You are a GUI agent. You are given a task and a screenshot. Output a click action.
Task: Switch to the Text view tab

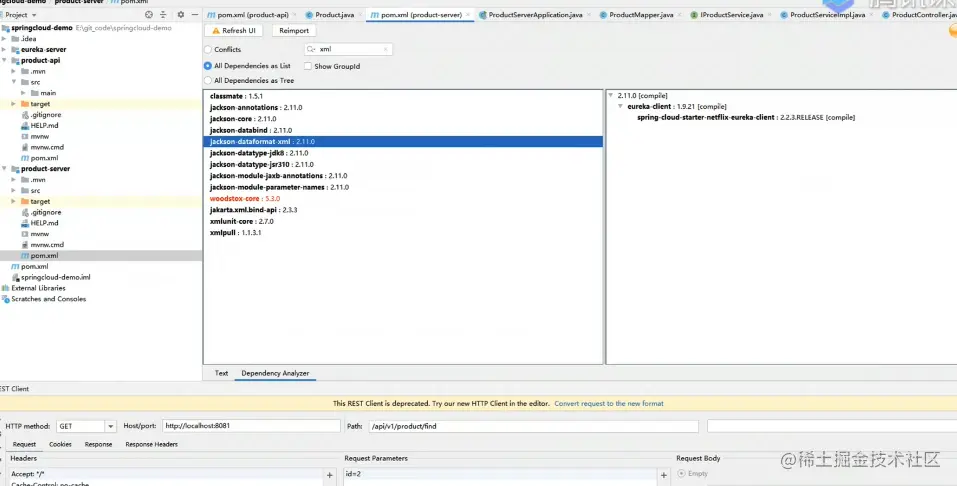click(222, 373)
